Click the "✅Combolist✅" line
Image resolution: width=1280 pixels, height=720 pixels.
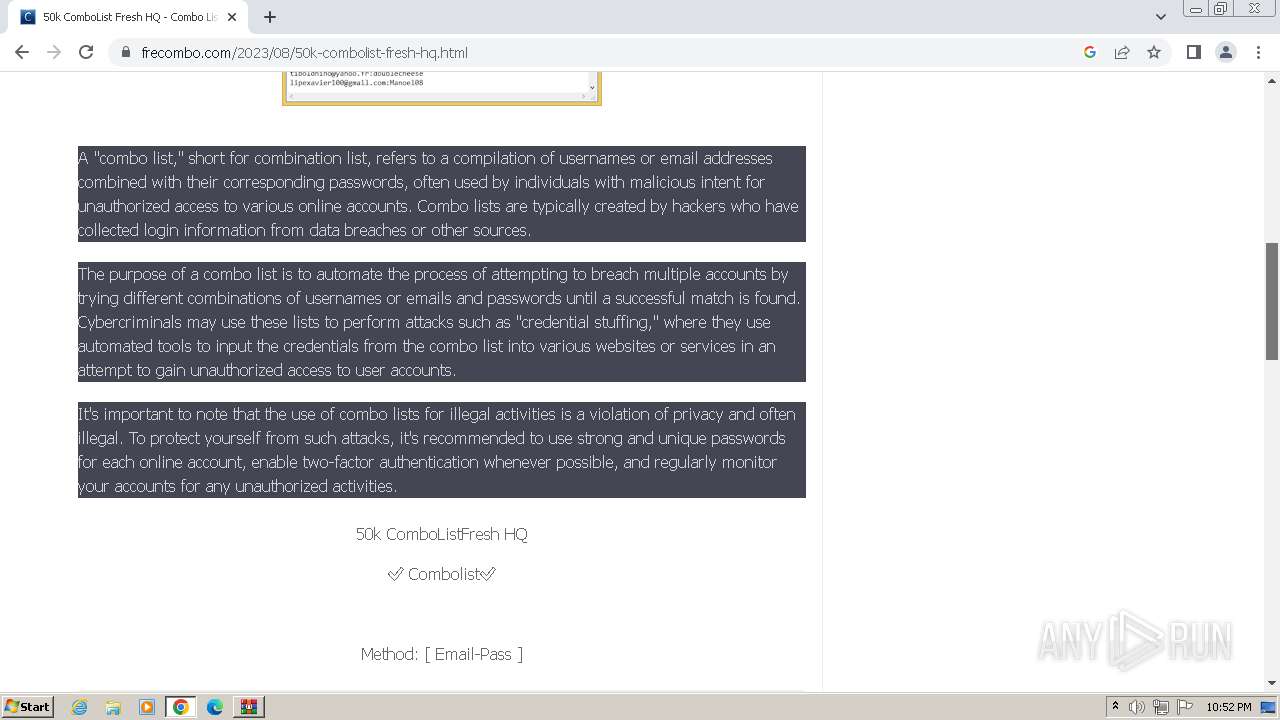(x=442, y=574)
